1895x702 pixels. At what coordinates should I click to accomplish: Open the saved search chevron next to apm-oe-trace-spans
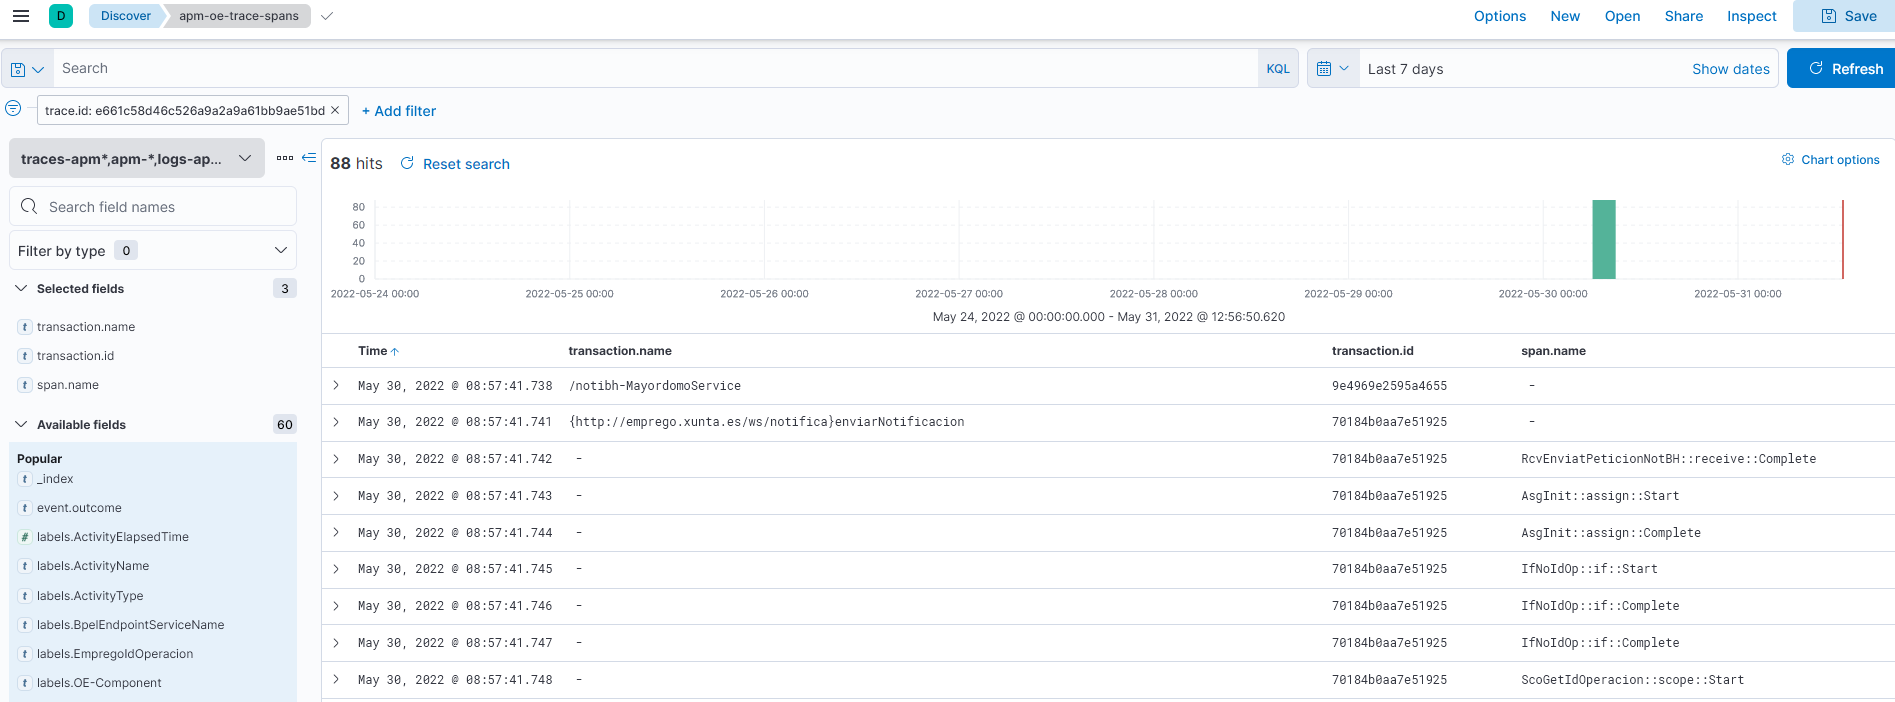pos(327,16)
